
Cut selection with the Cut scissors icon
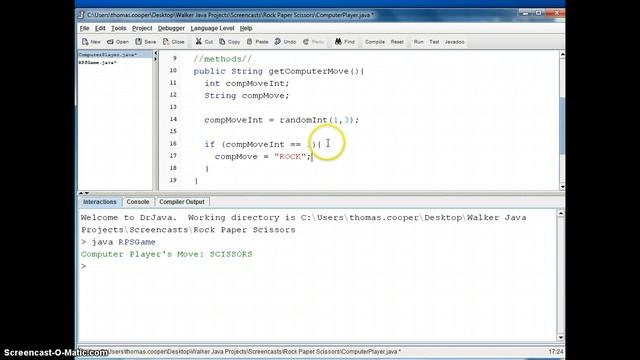[x=198, y=42]
